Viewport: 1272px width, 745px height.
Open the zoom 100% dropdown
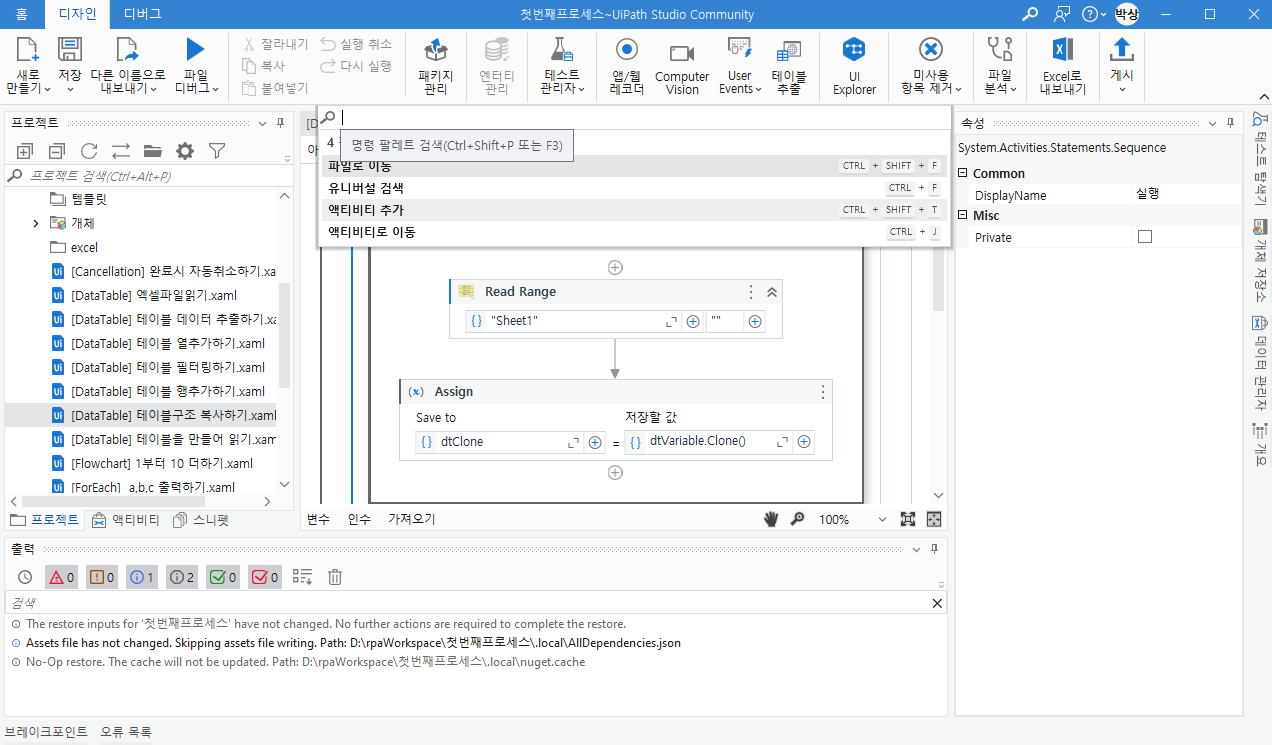pyautogui.click(x=882, y=519)
